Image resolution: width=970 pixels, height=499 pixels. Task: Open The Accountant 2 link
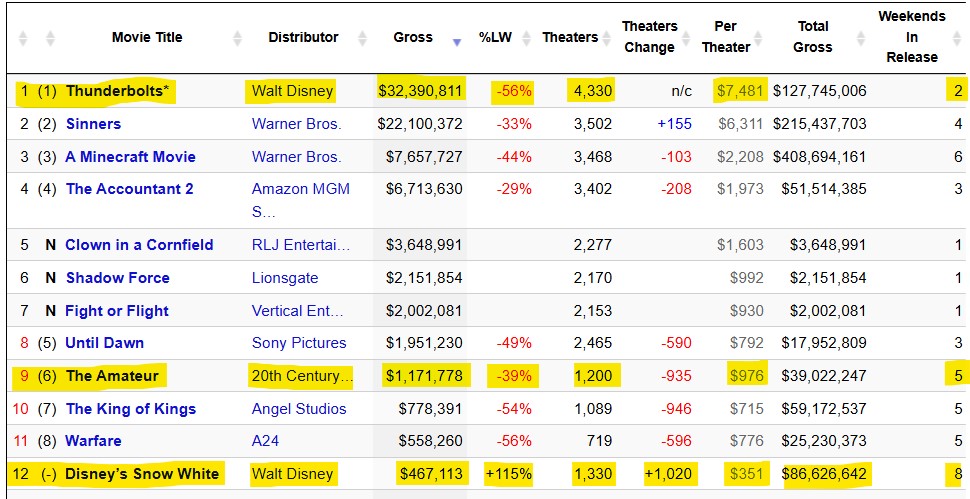click(129, 189)
